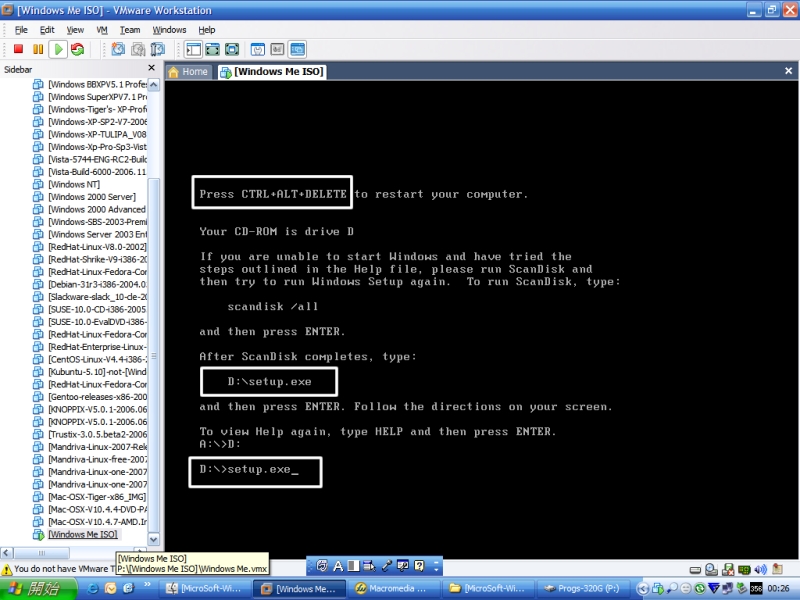
Task: Click the grayed Appliance view icon
Action: tap(277, 49)
